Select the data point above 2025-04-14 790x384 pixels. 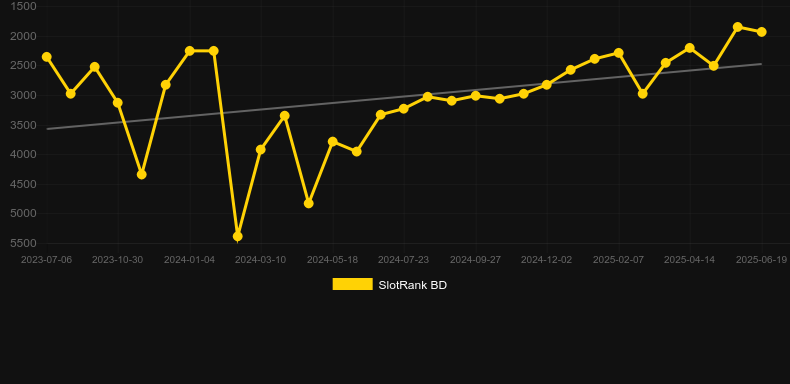point(690,48)
